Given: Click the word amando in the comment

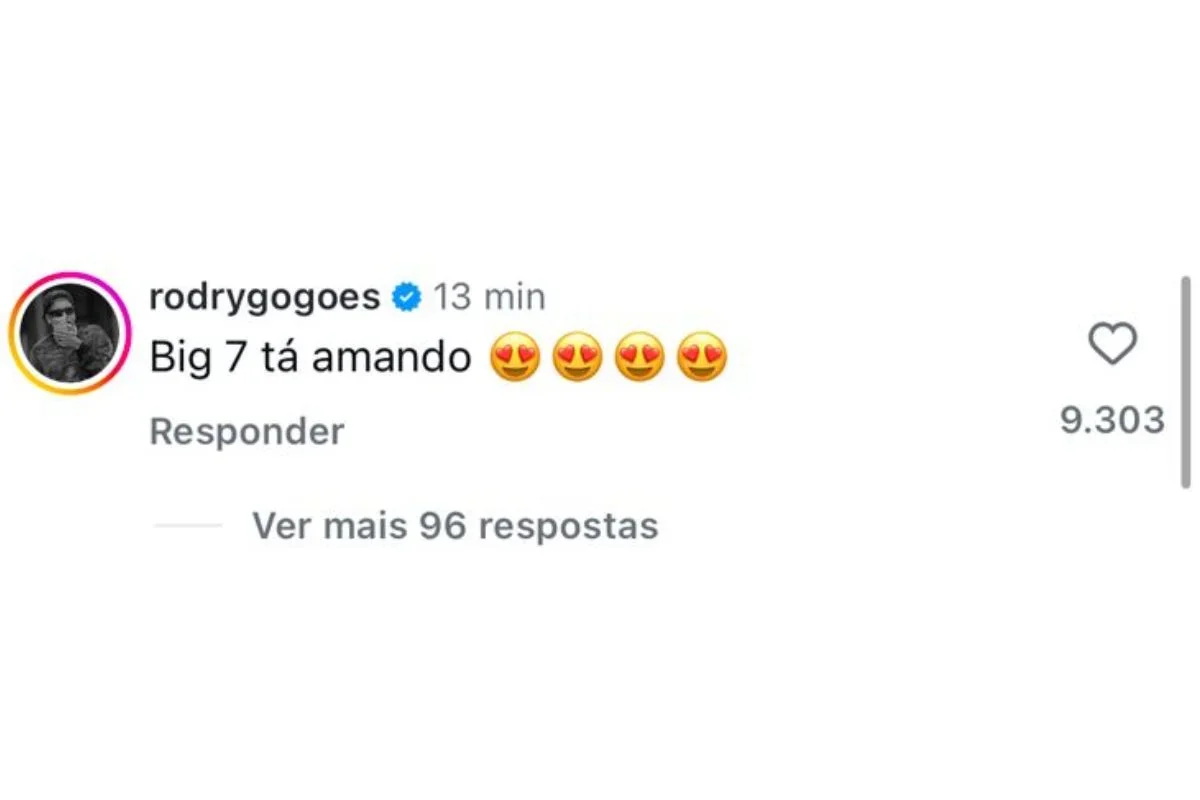Looking at the screenshot, I should (x=391, y=358).
